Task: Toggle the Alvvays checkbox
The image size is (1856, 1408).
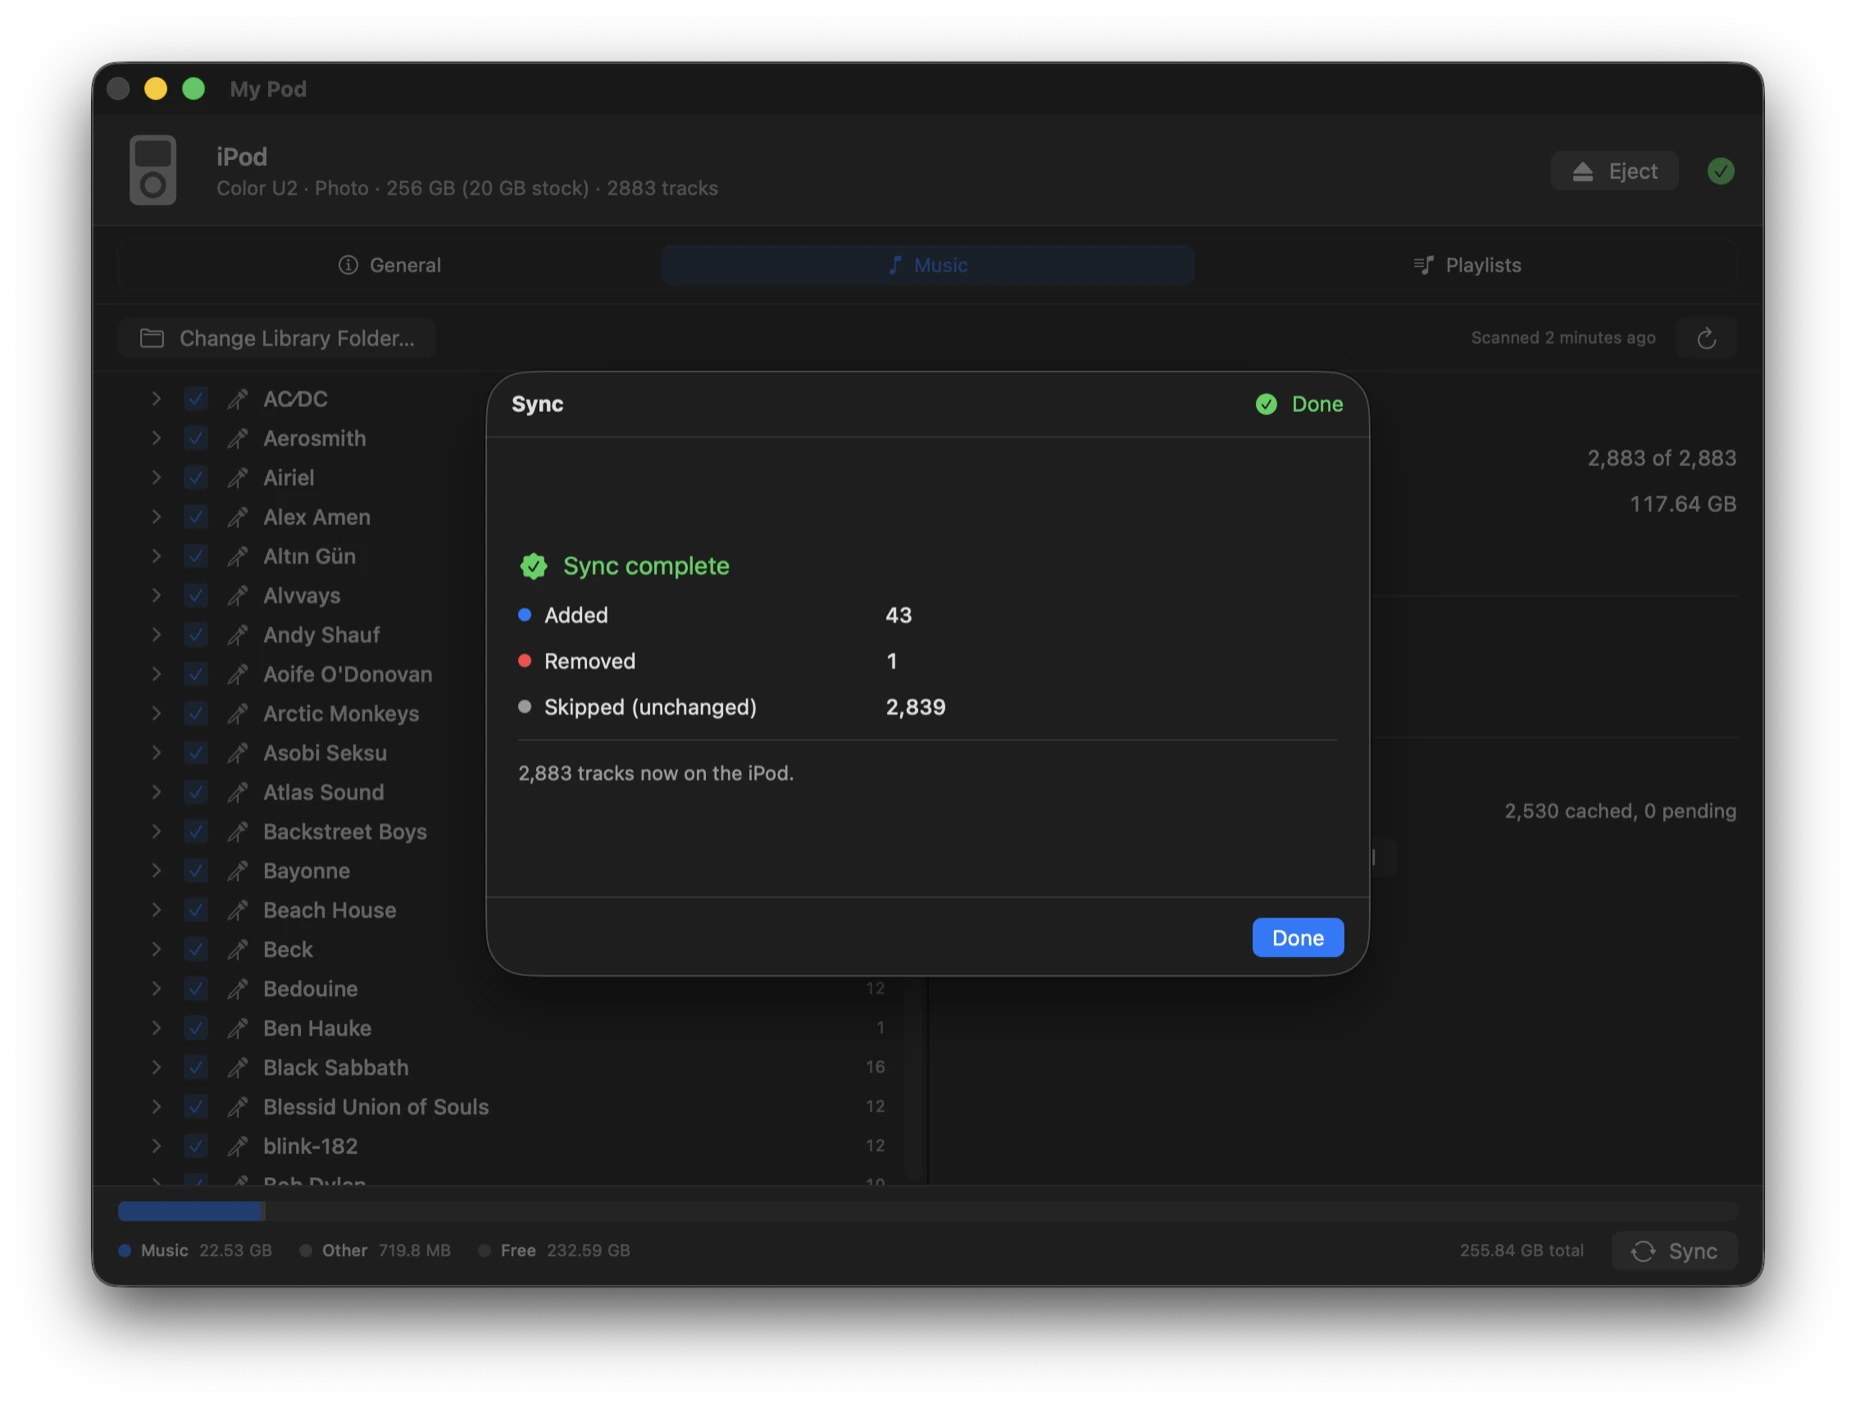Action: pos(196,596)
